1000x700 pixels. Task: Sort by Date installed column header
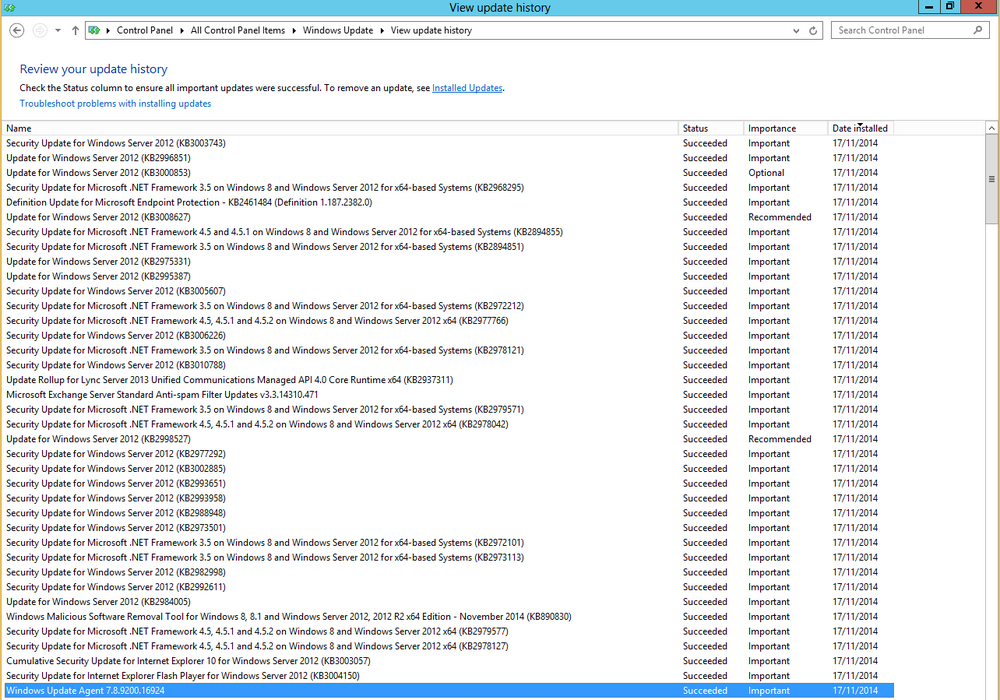pyautogui.click(x=860, y=128)
